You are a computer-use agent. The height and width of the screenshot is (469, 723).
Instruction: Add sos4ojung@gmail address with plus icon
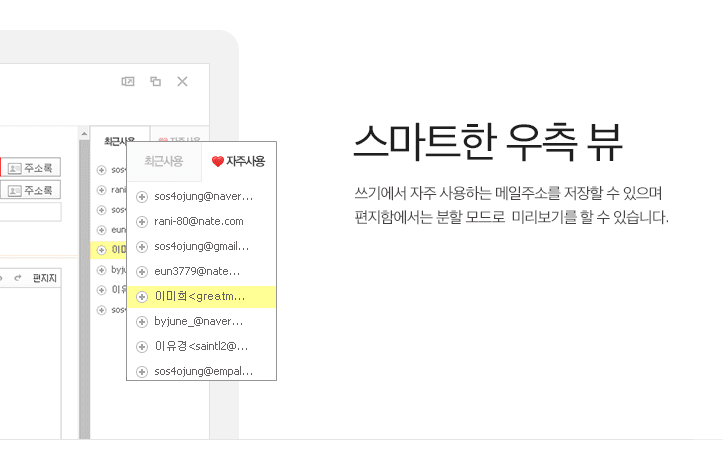[142, 247]
